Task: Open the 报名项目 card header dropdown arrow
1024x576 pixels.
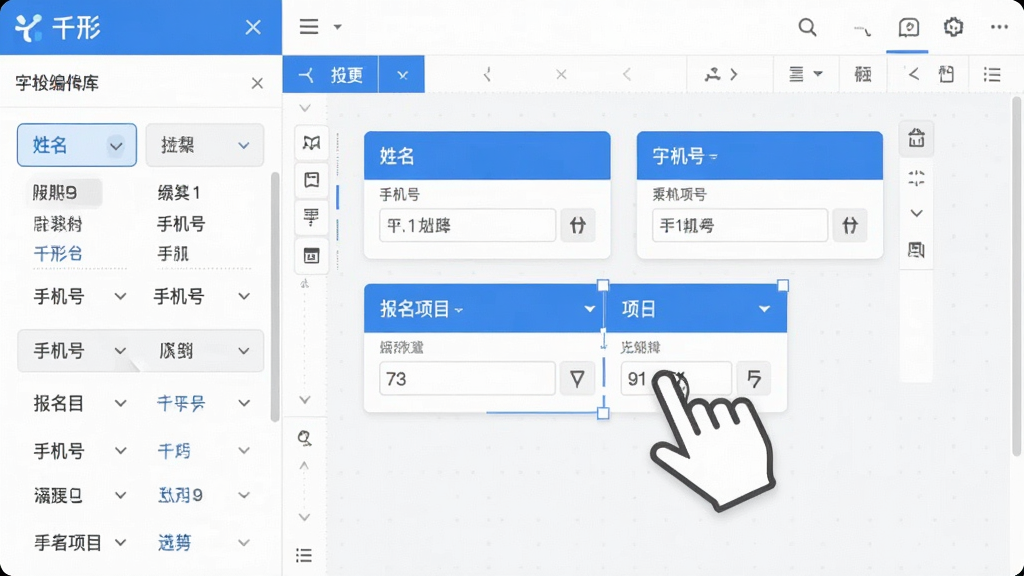Action: pos(590,309)
